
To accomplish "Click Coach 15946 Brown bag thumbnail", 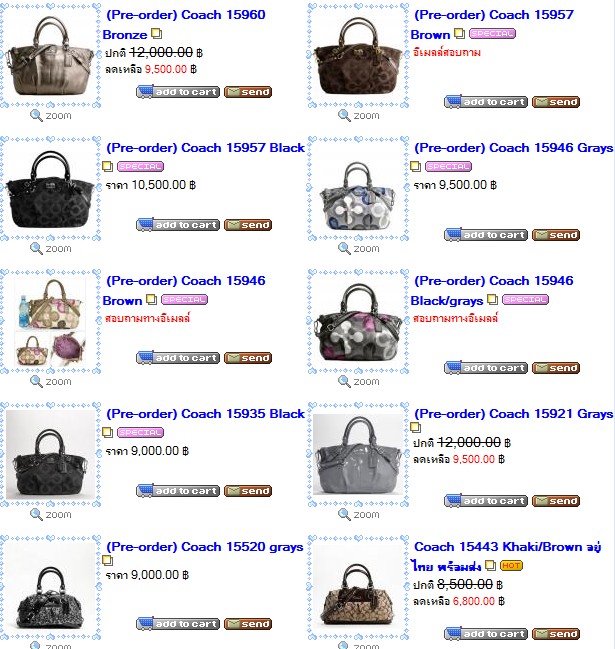I will [x=50, y=322].
